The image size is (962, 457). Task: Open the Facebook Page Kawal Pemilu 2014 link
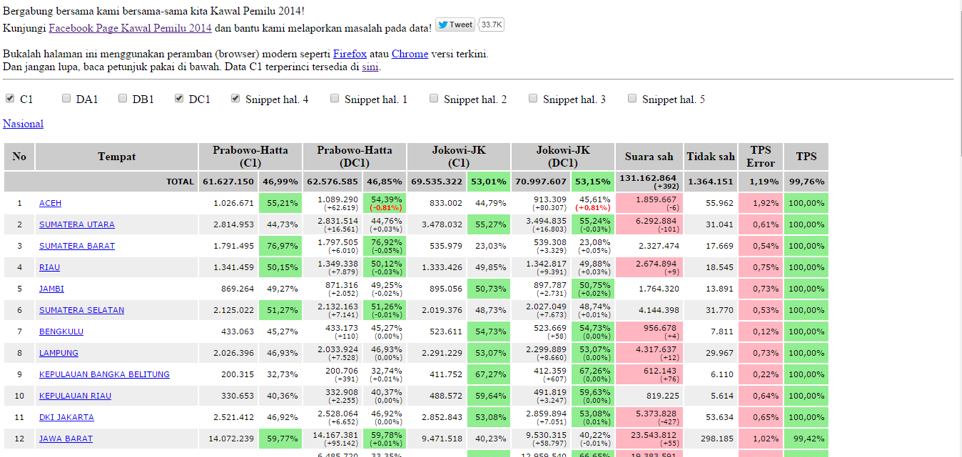130,27
